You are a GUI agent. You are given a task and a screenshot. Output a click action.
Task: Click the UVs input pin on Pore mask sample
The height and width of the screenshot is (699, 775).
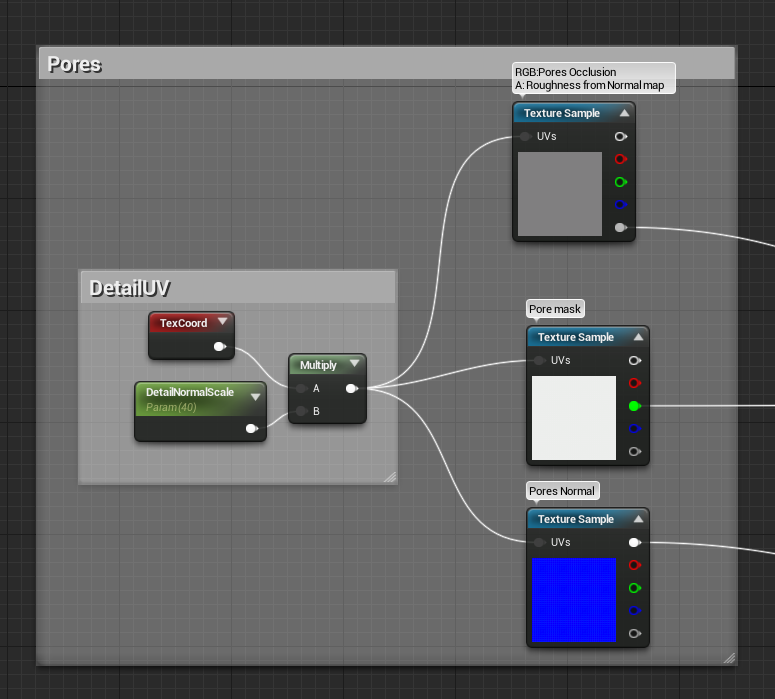539,360
